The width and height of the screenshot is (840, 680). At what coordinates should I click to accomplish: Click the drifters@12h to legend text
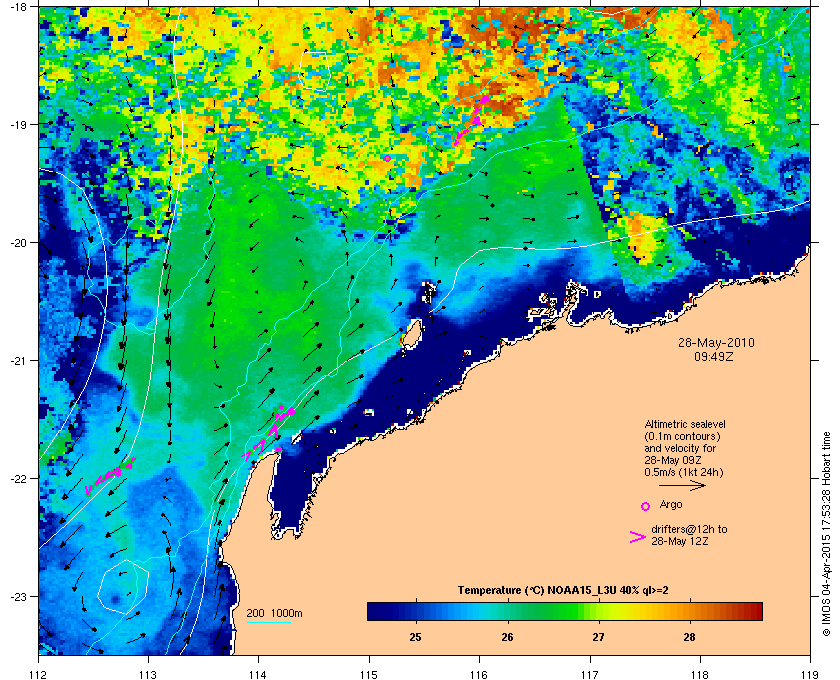[689, 529]
